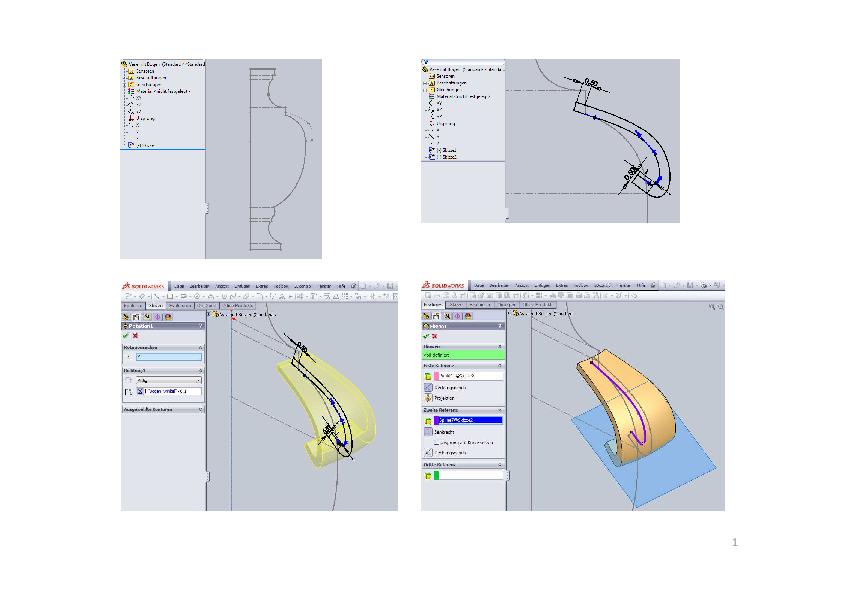Open ConfigurationManager icon above the Ebene panel
The height and width of the screenshot is (595, 842).
pos(448,316)
